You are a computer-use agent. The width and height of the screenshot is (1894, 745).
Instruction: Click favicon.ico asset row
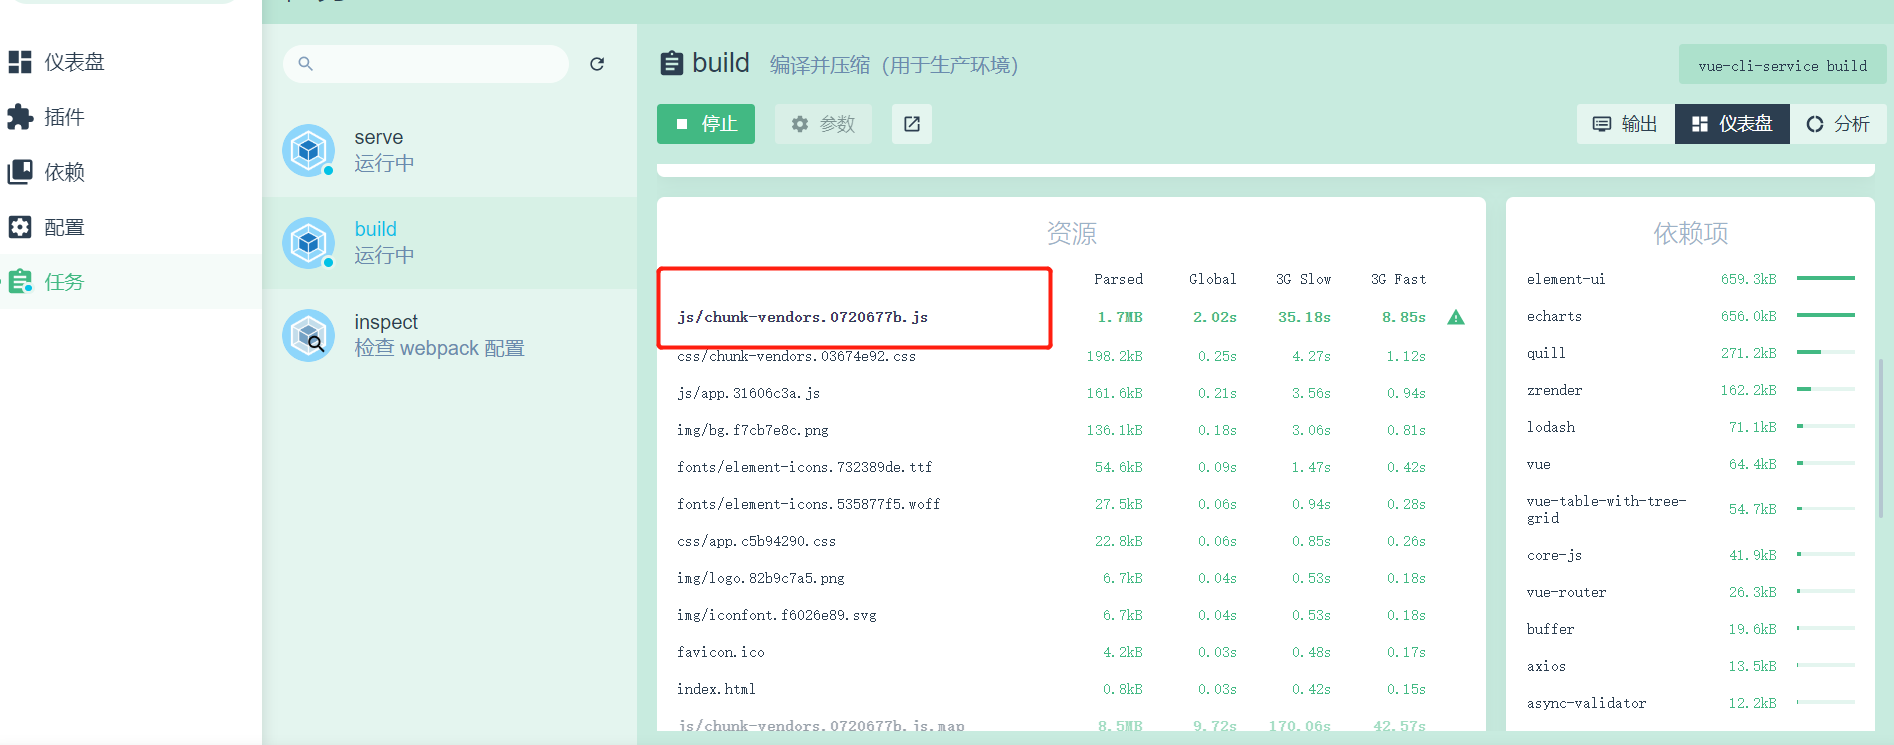pos(1070,652)
